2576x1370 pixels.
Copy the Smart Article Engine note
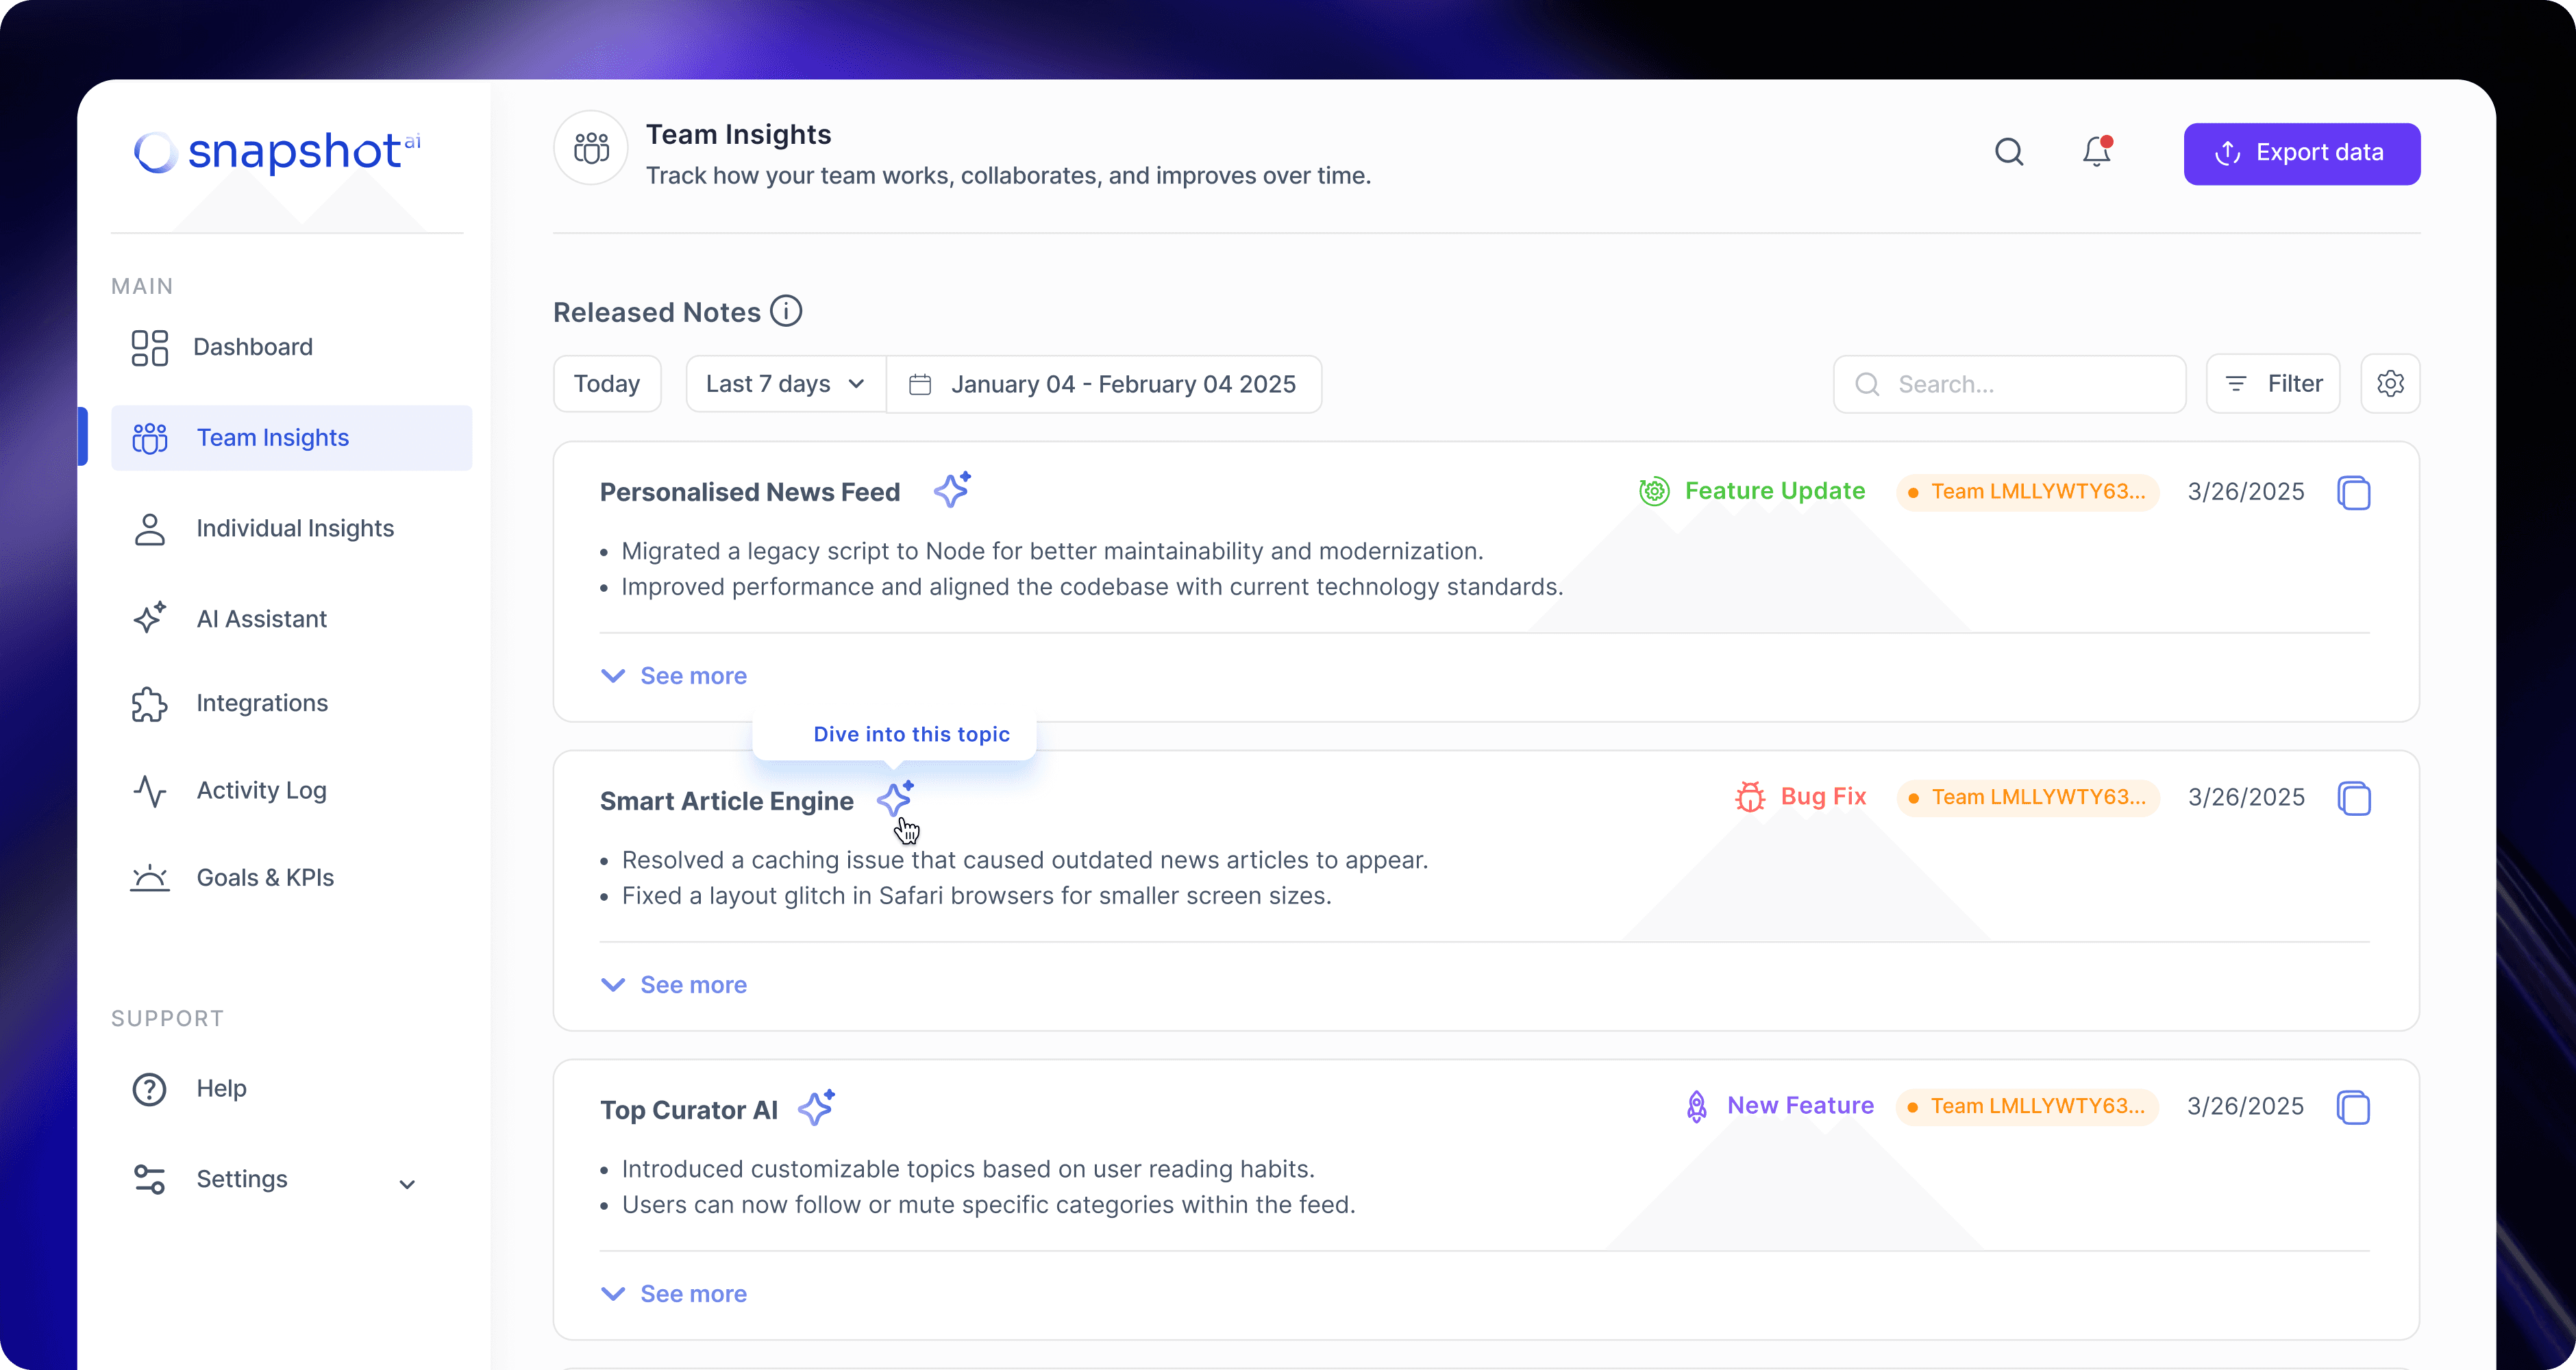click(x=2353, y=798)
